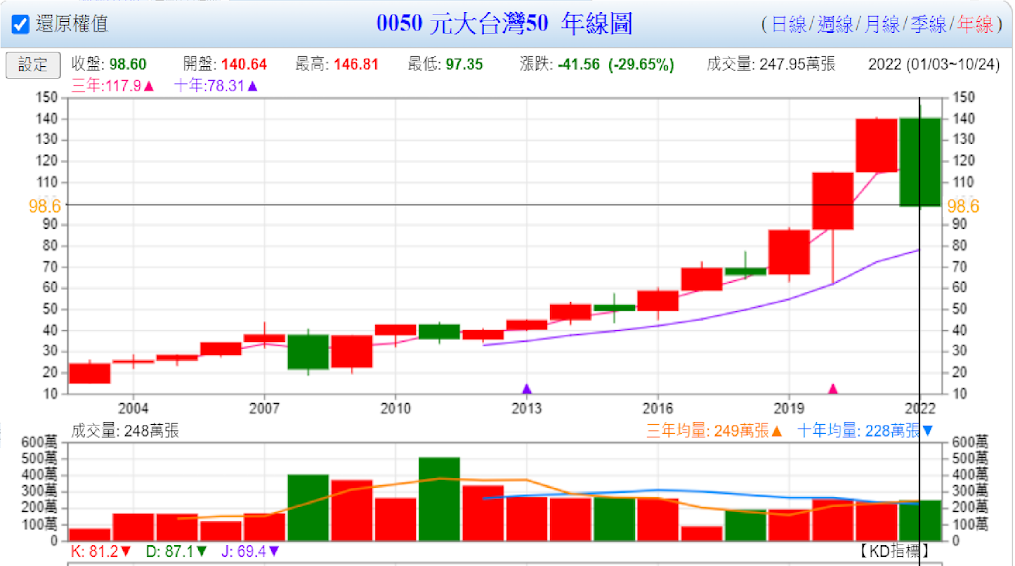Switch to 季線 quarterly chart

928,25
